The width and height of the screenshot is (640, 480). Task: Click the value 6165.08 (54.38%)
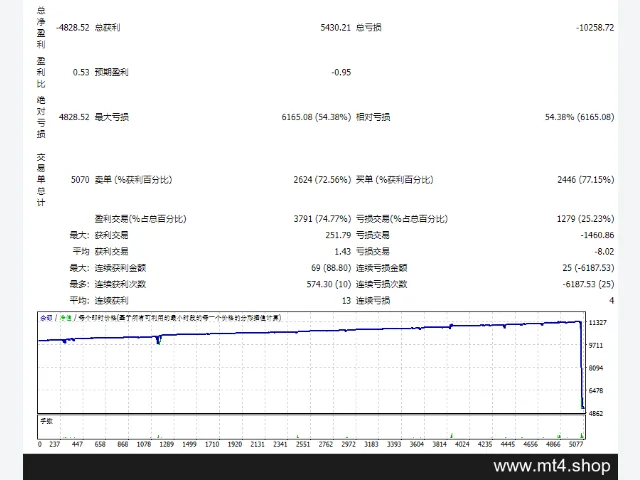pos(316,117)
